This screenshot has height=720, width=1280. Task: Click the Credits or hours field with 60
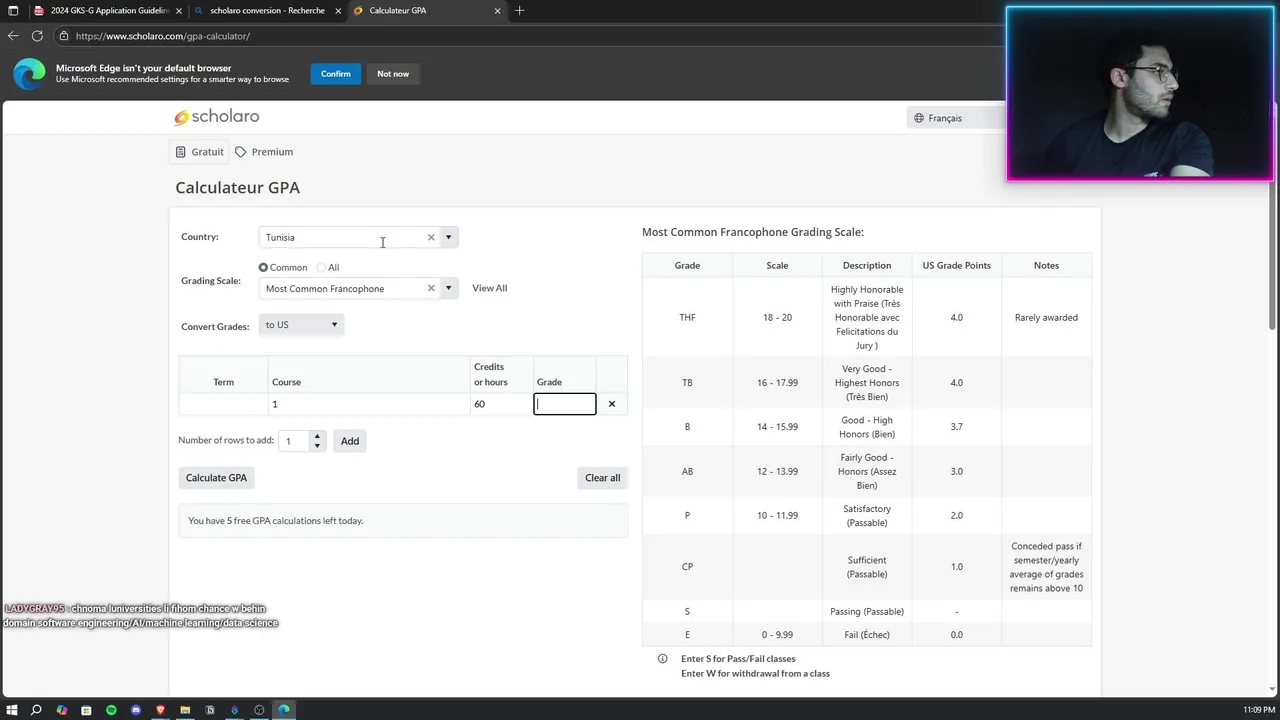point(502,404)
